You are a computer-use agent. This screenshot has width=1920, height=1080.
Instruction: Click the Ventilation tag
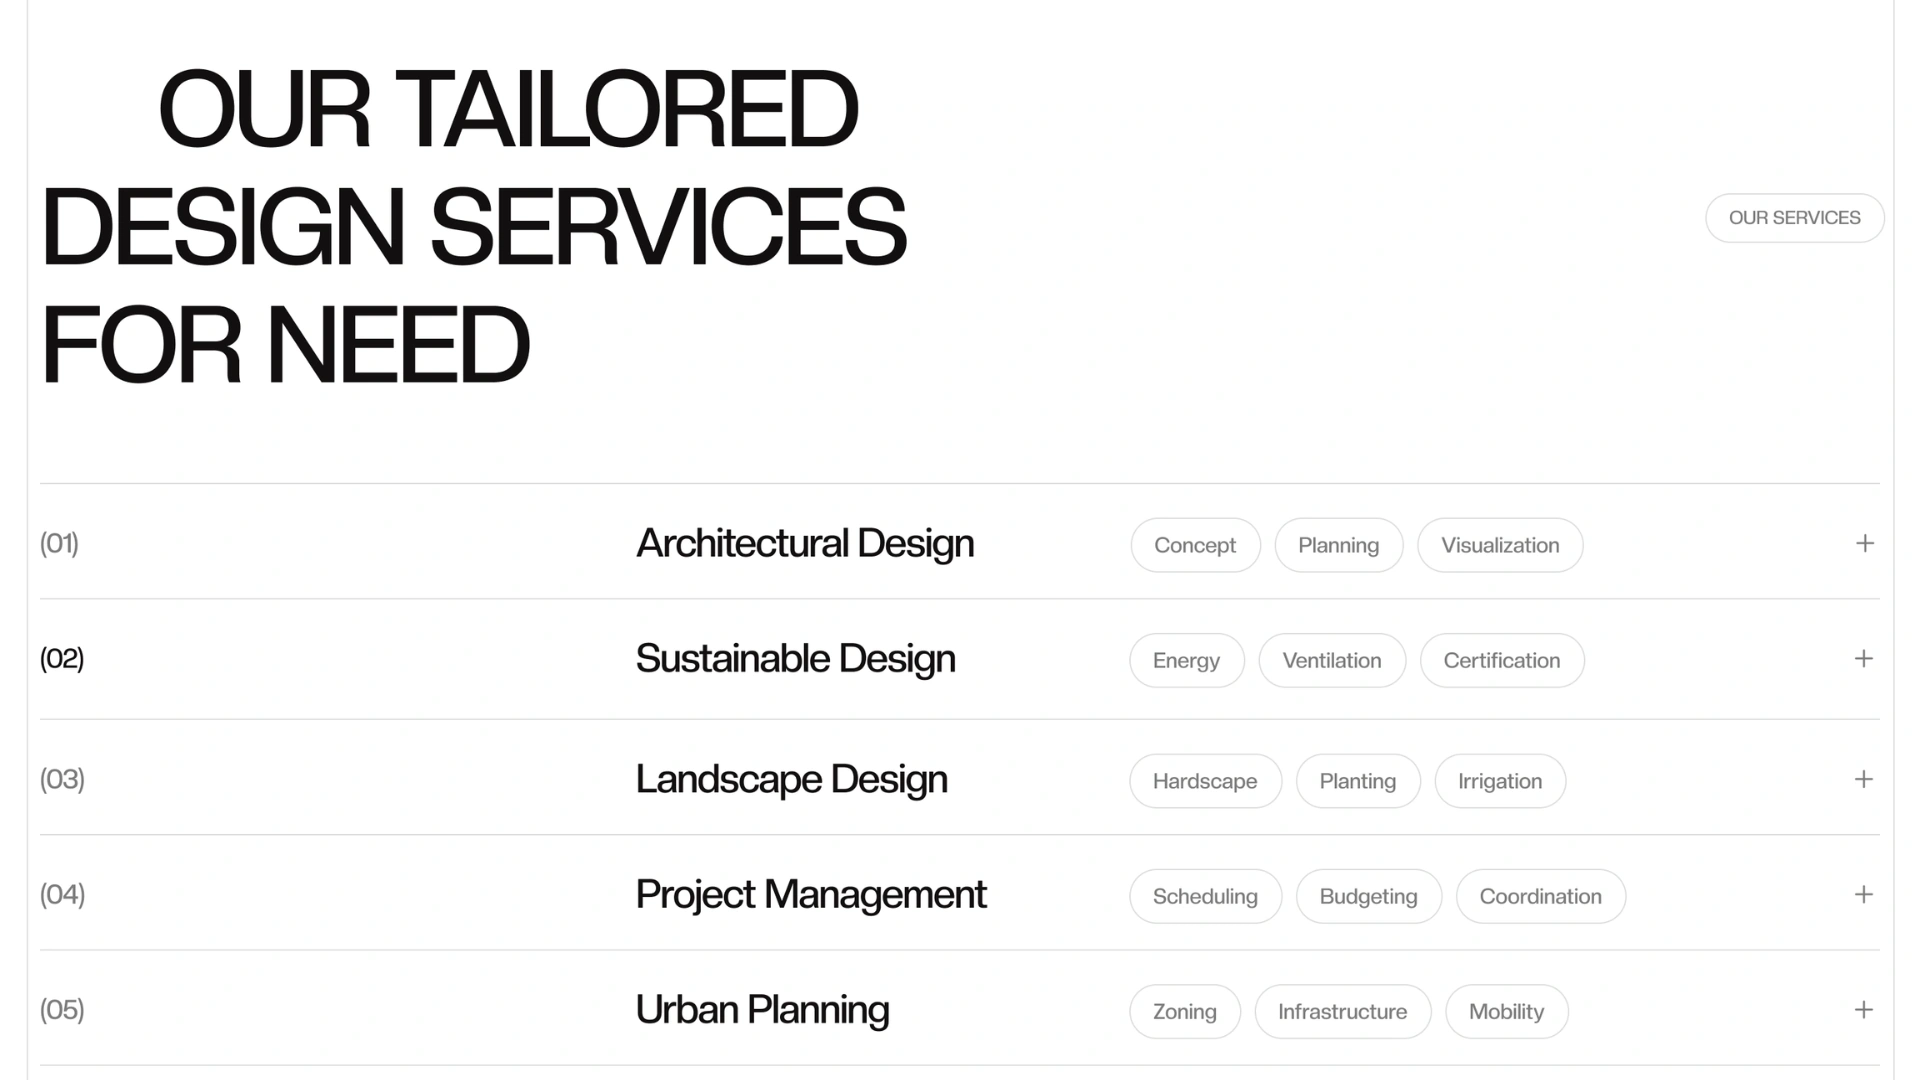(x=1332, y=660)
